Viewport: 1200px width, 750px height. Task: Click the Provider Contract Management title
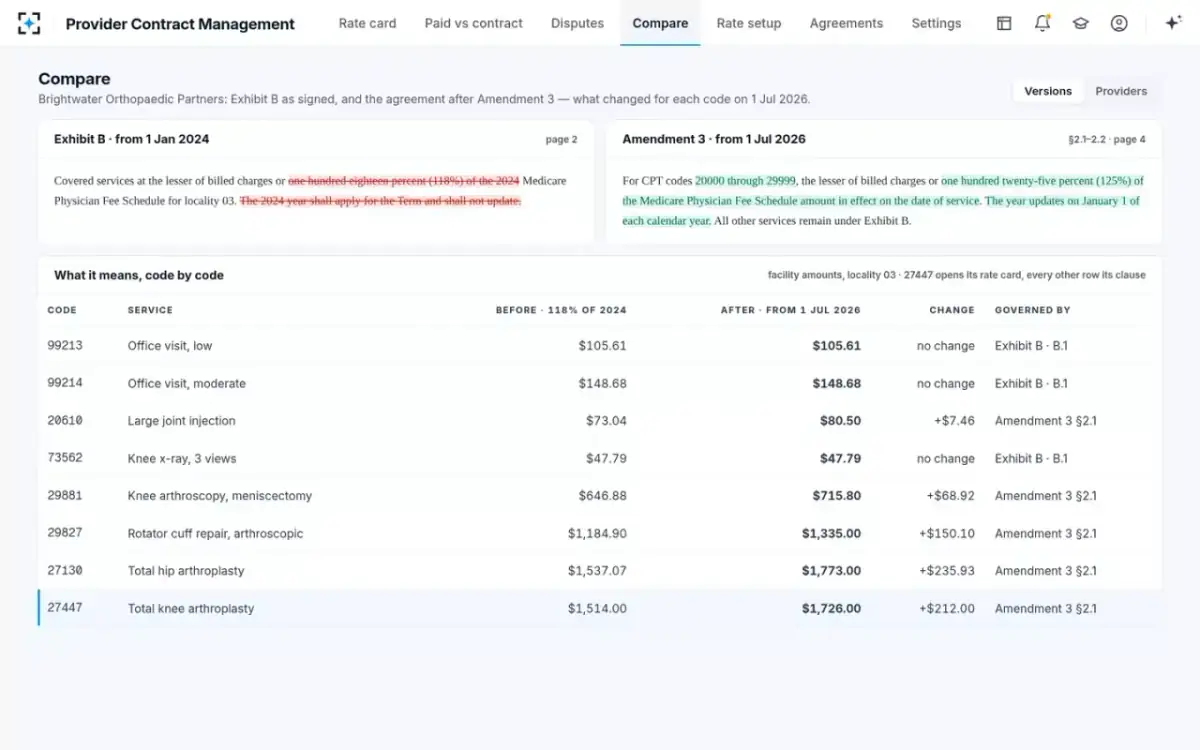click(x=180, y=24)
